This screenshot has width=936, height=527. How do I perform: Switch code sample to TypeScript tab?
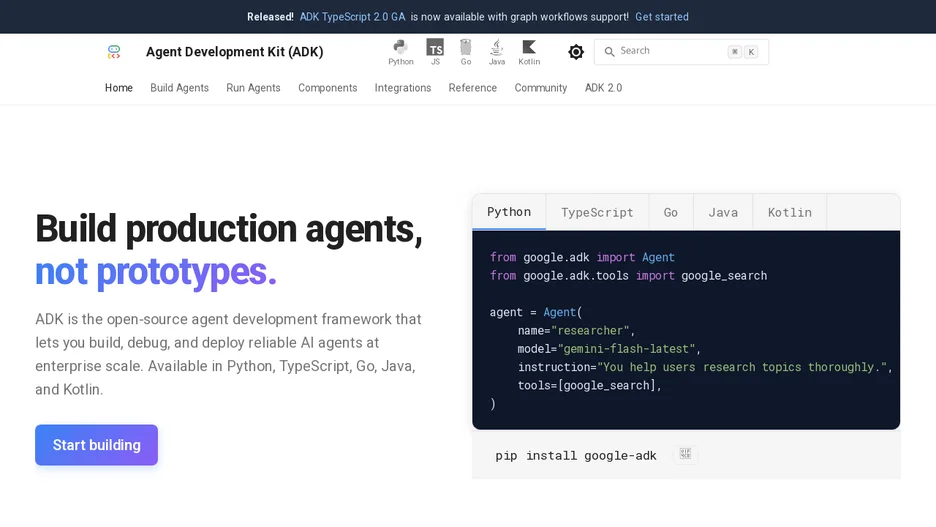[x=598, y=212]
